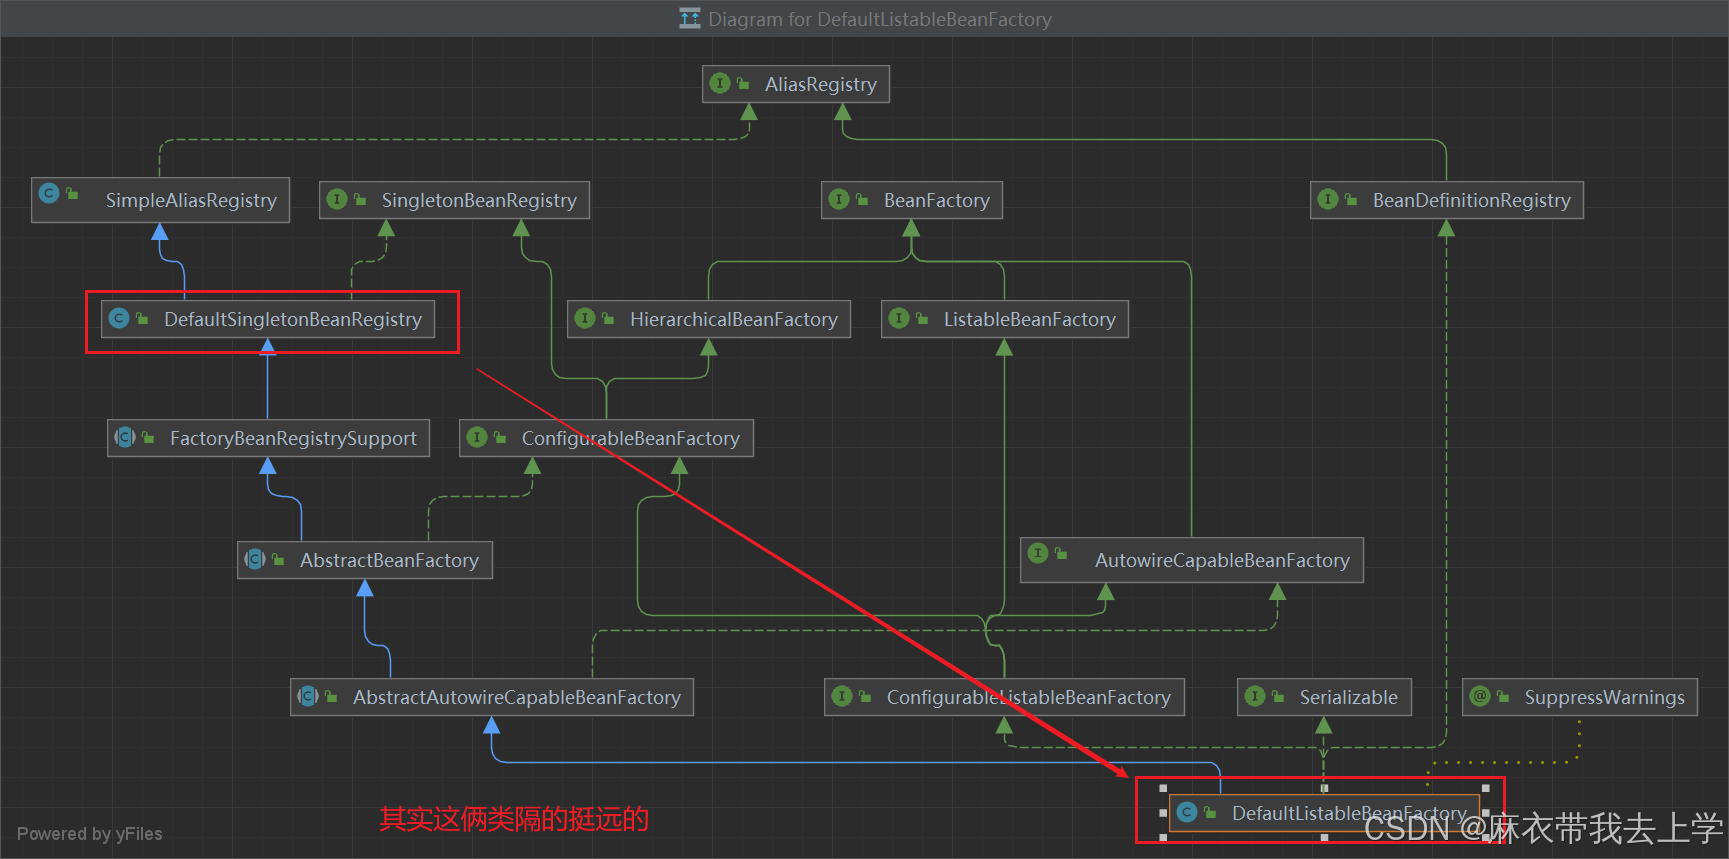Click the public lock icon on Serializable
Image resolution: width=1729 pixels, height=859 pixels.
(1278, 697)
